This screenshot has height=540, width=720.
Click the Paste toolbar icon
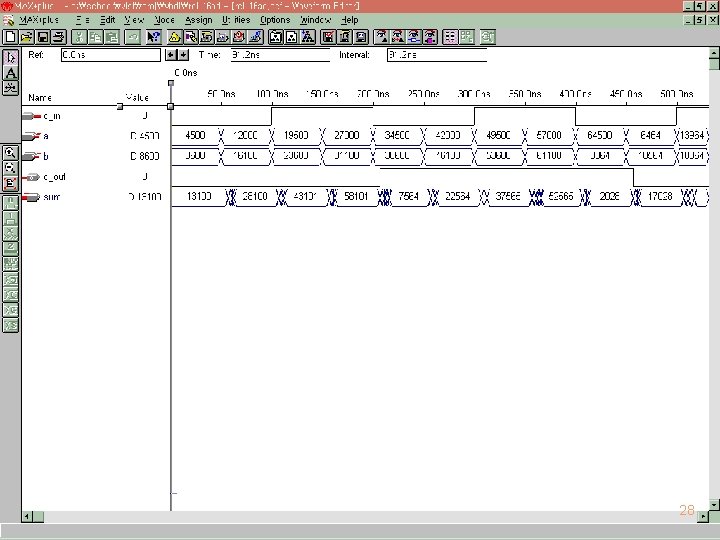(x=112, y=37)
